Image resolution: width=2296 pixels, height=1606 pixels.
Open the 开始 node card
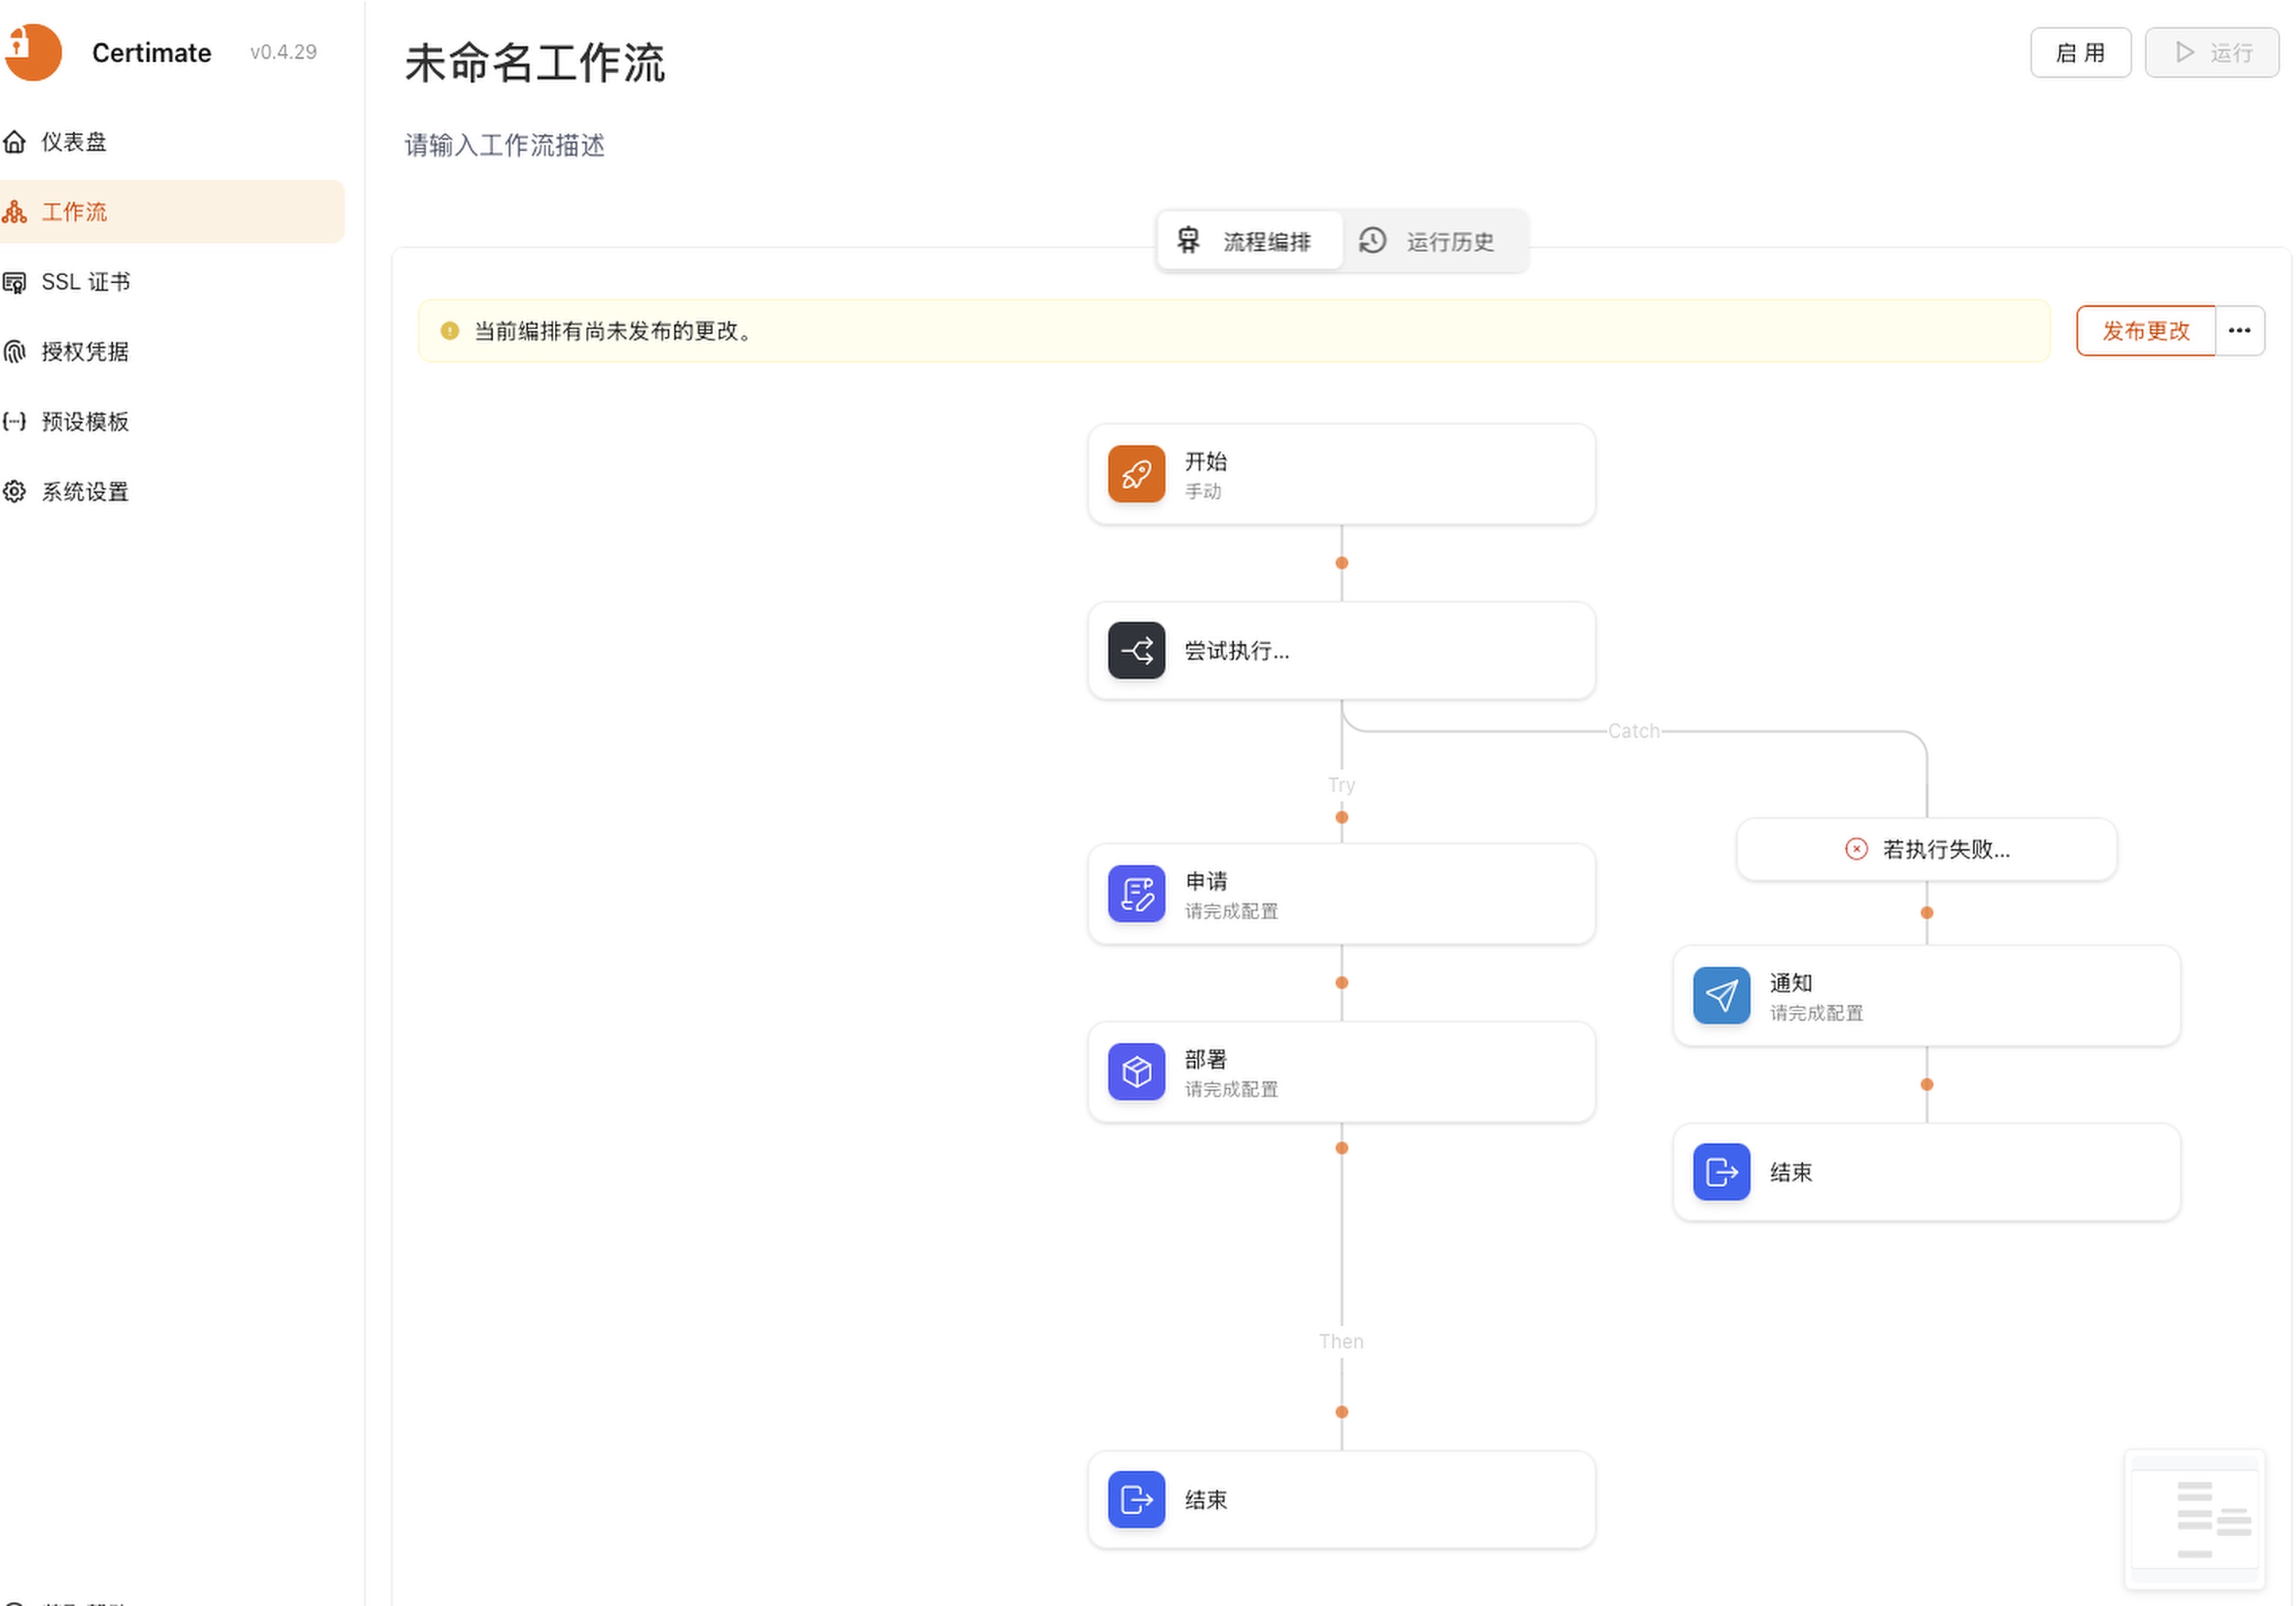click(x=1342, y=474)
